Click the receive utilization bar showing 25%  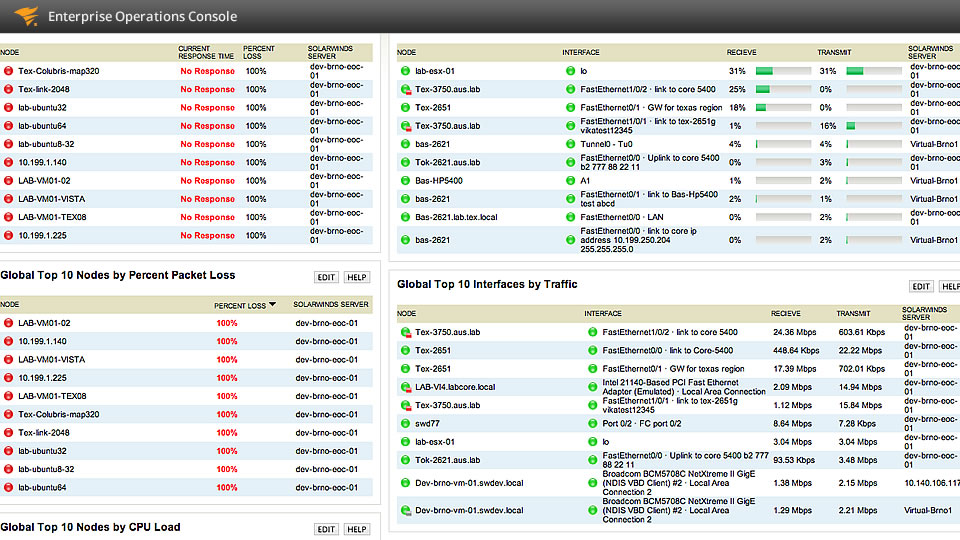(784, 89)
